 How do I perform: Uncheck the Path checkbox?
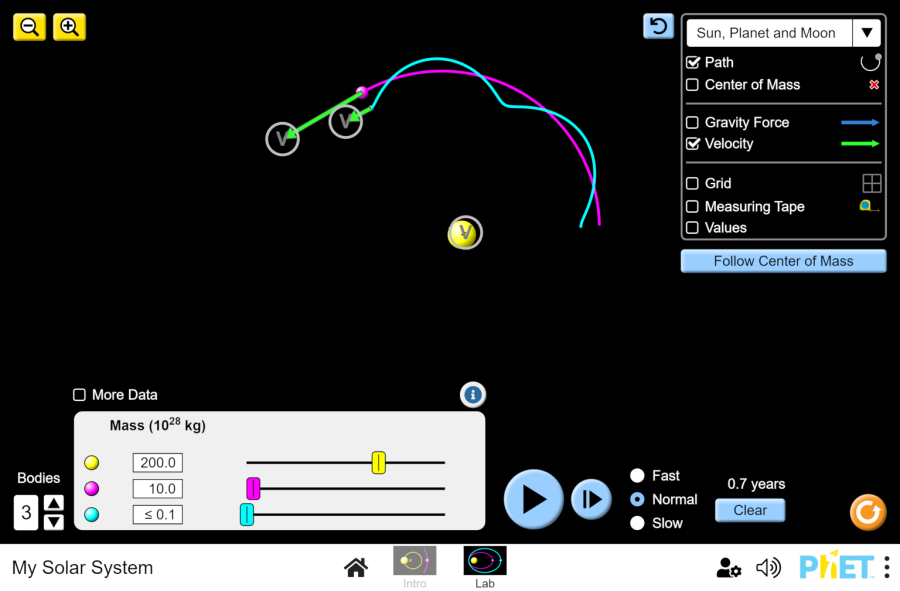pyautogui.click(x=693, y=62)
